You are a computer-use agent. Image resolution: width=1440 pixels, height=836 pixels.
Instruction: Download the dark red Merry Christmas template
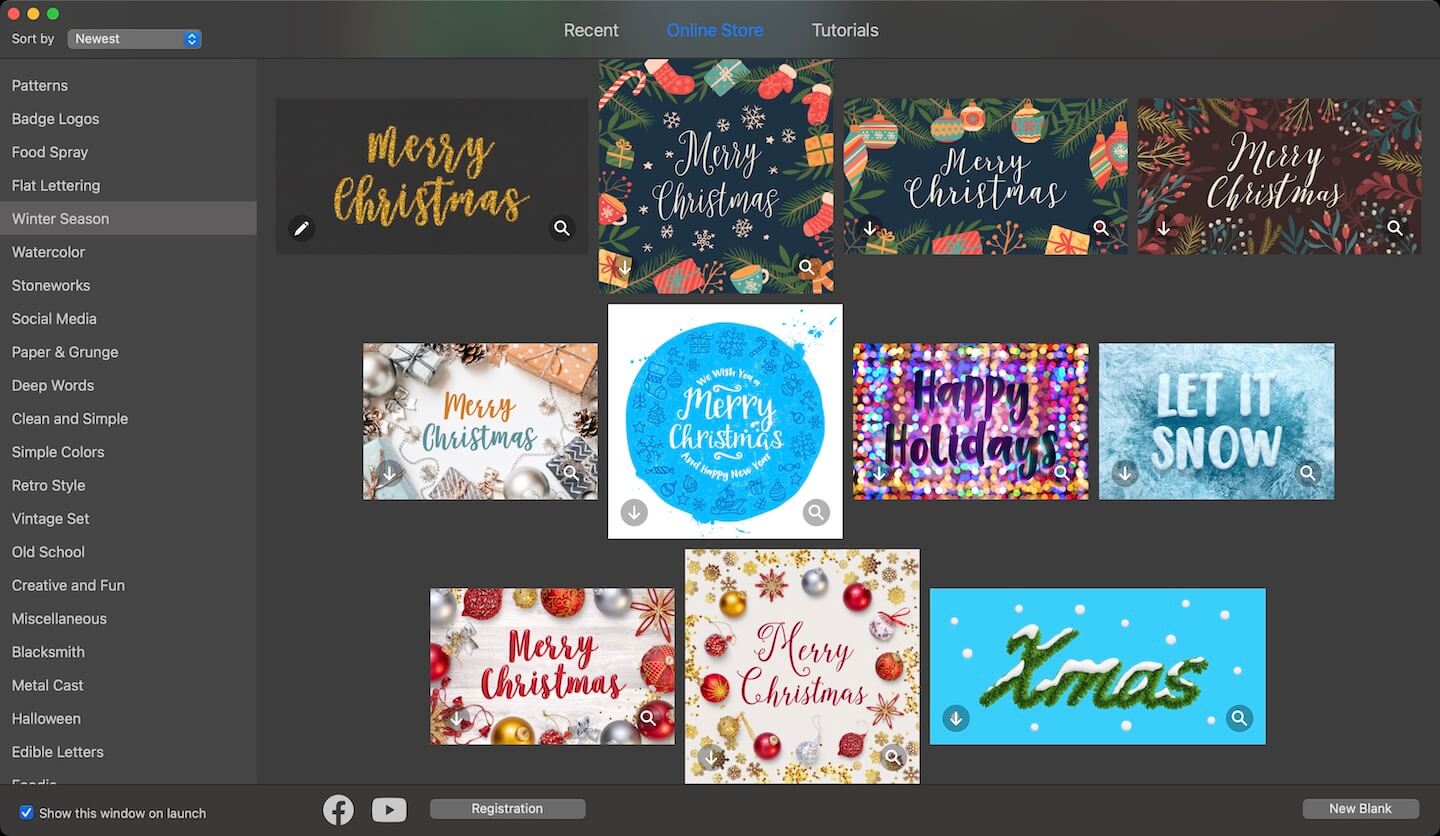(x=1163, y=228)
